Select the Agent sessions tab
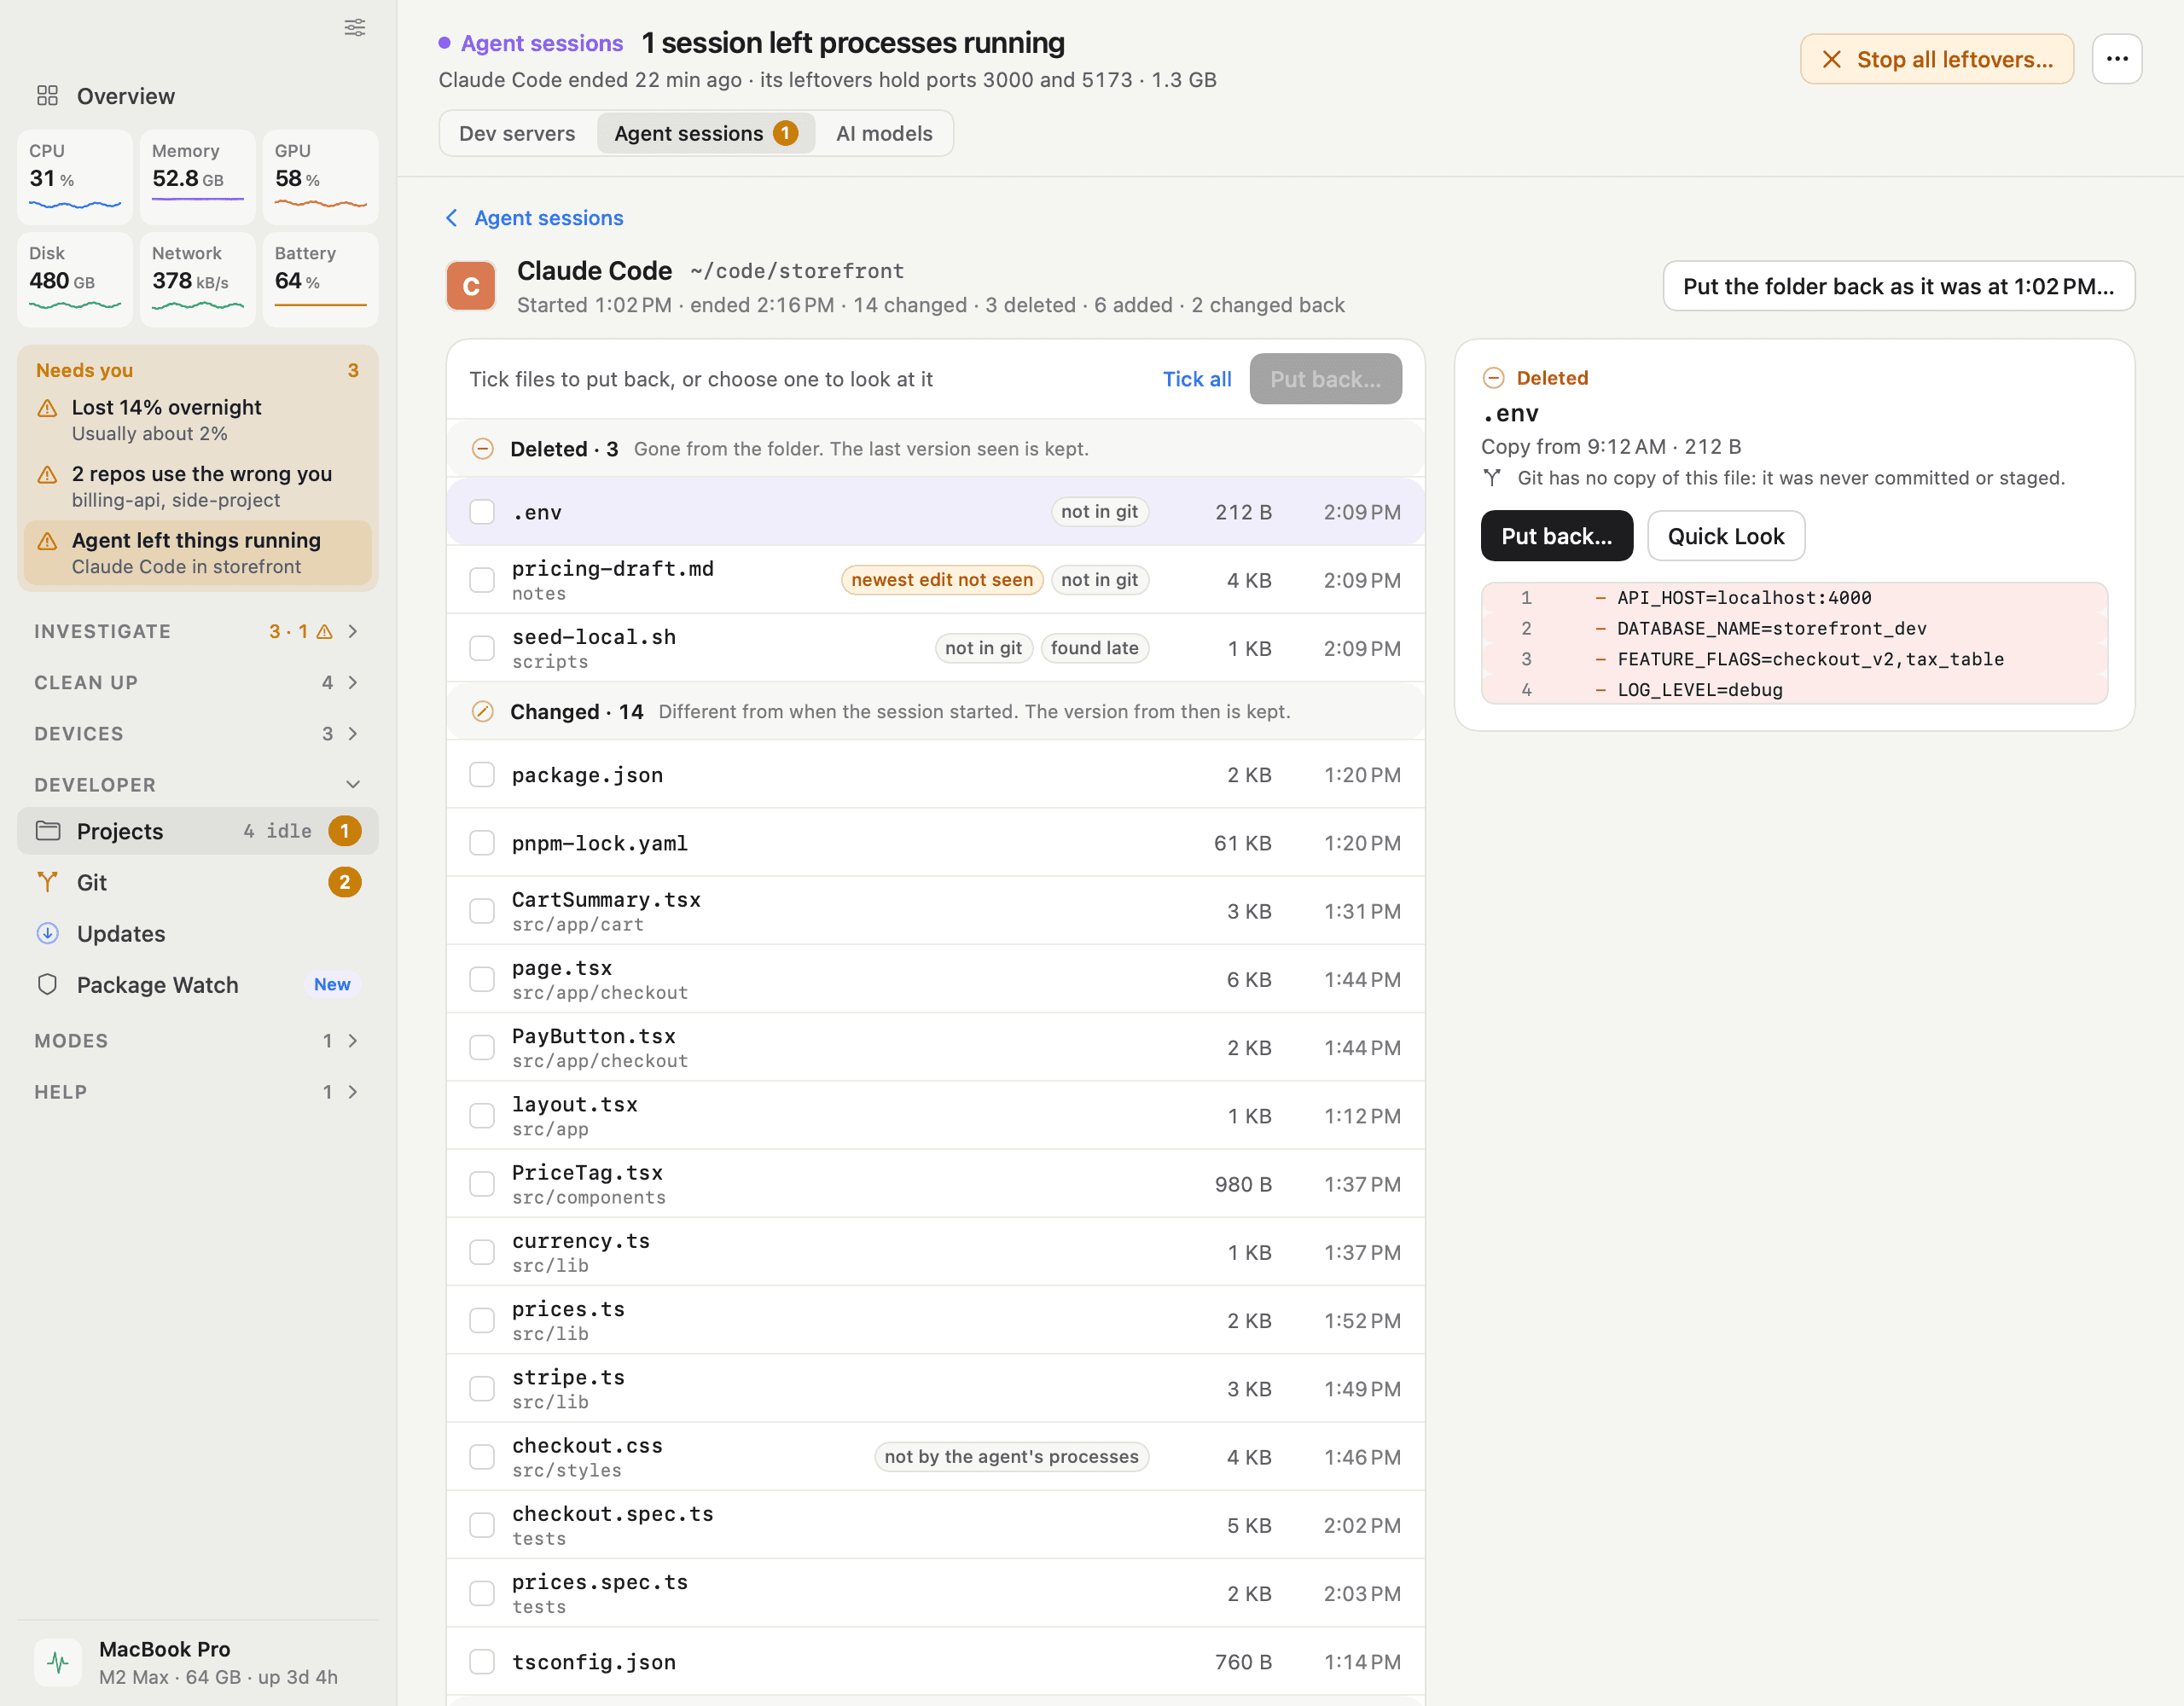The image size is (2184, 1706). click(705, 133)
